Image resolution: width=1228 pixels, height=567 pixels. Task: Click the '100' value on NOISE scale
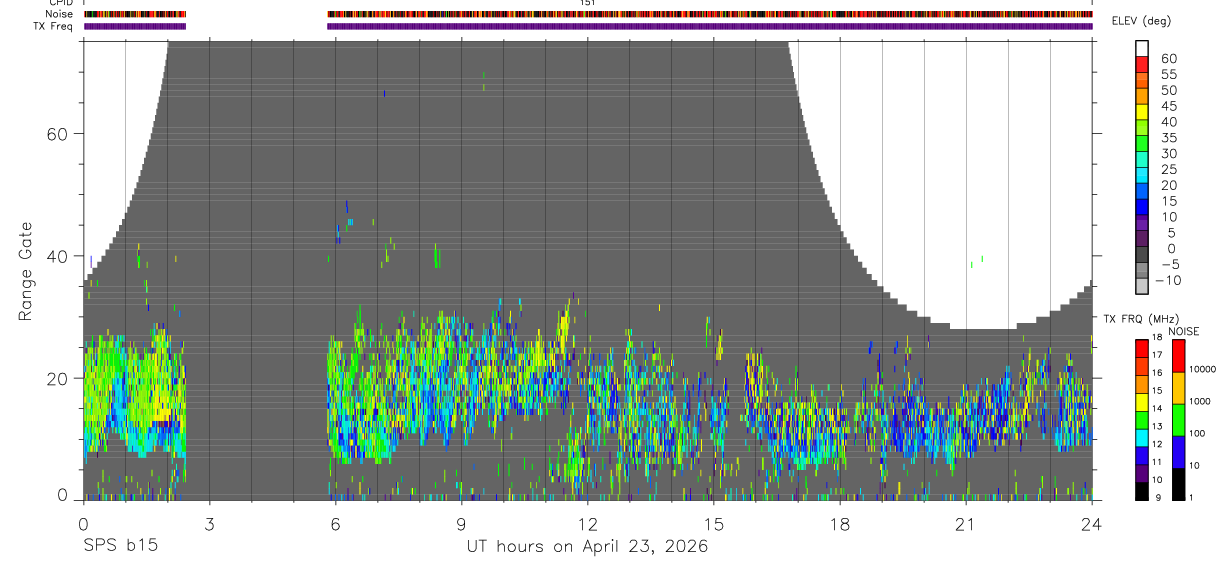(1198, 433)
